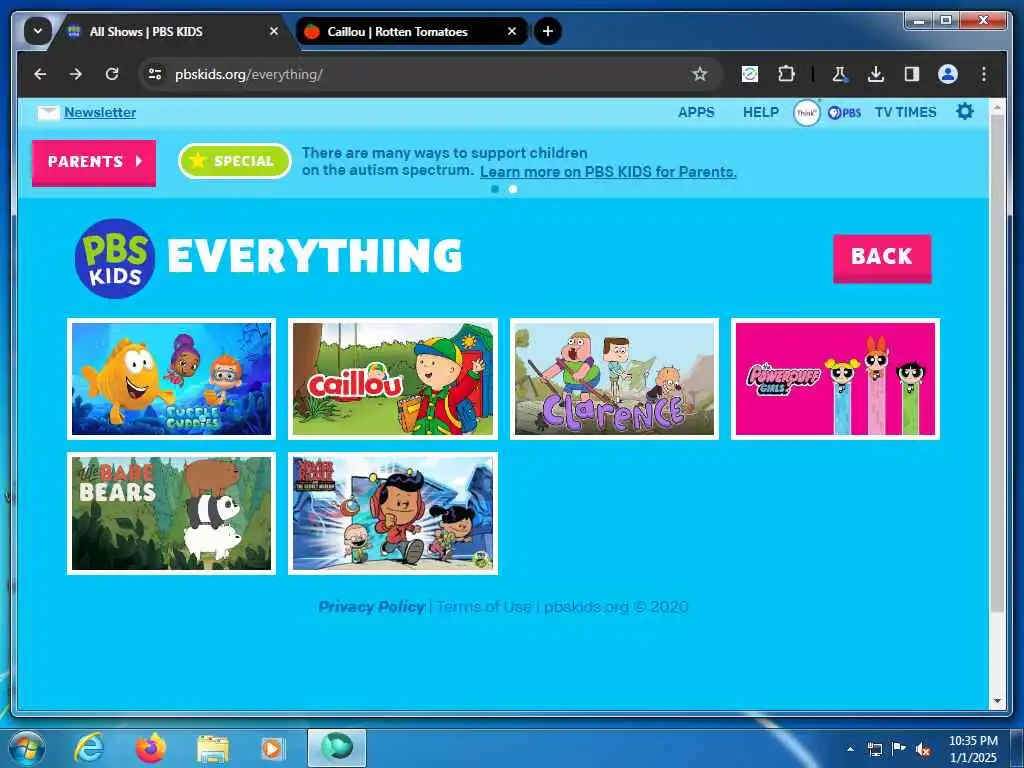This screenshot has height=768, width=1024.
Task: Open the settings gear on PBS KIDS page
Action: tap(965, 112)
